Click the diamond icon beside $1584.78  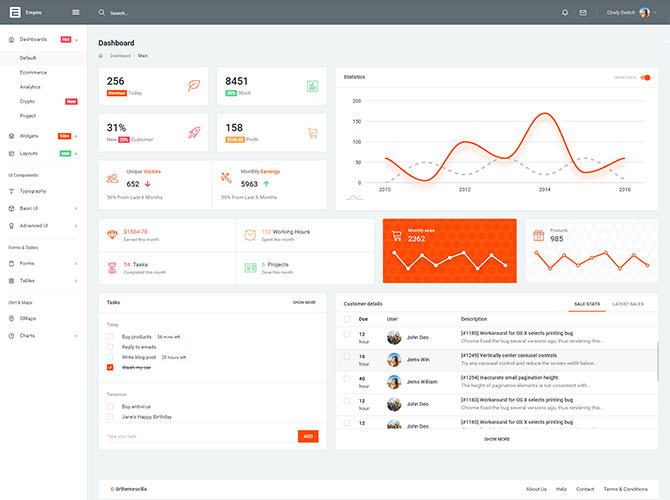click(x=112, y=235)
